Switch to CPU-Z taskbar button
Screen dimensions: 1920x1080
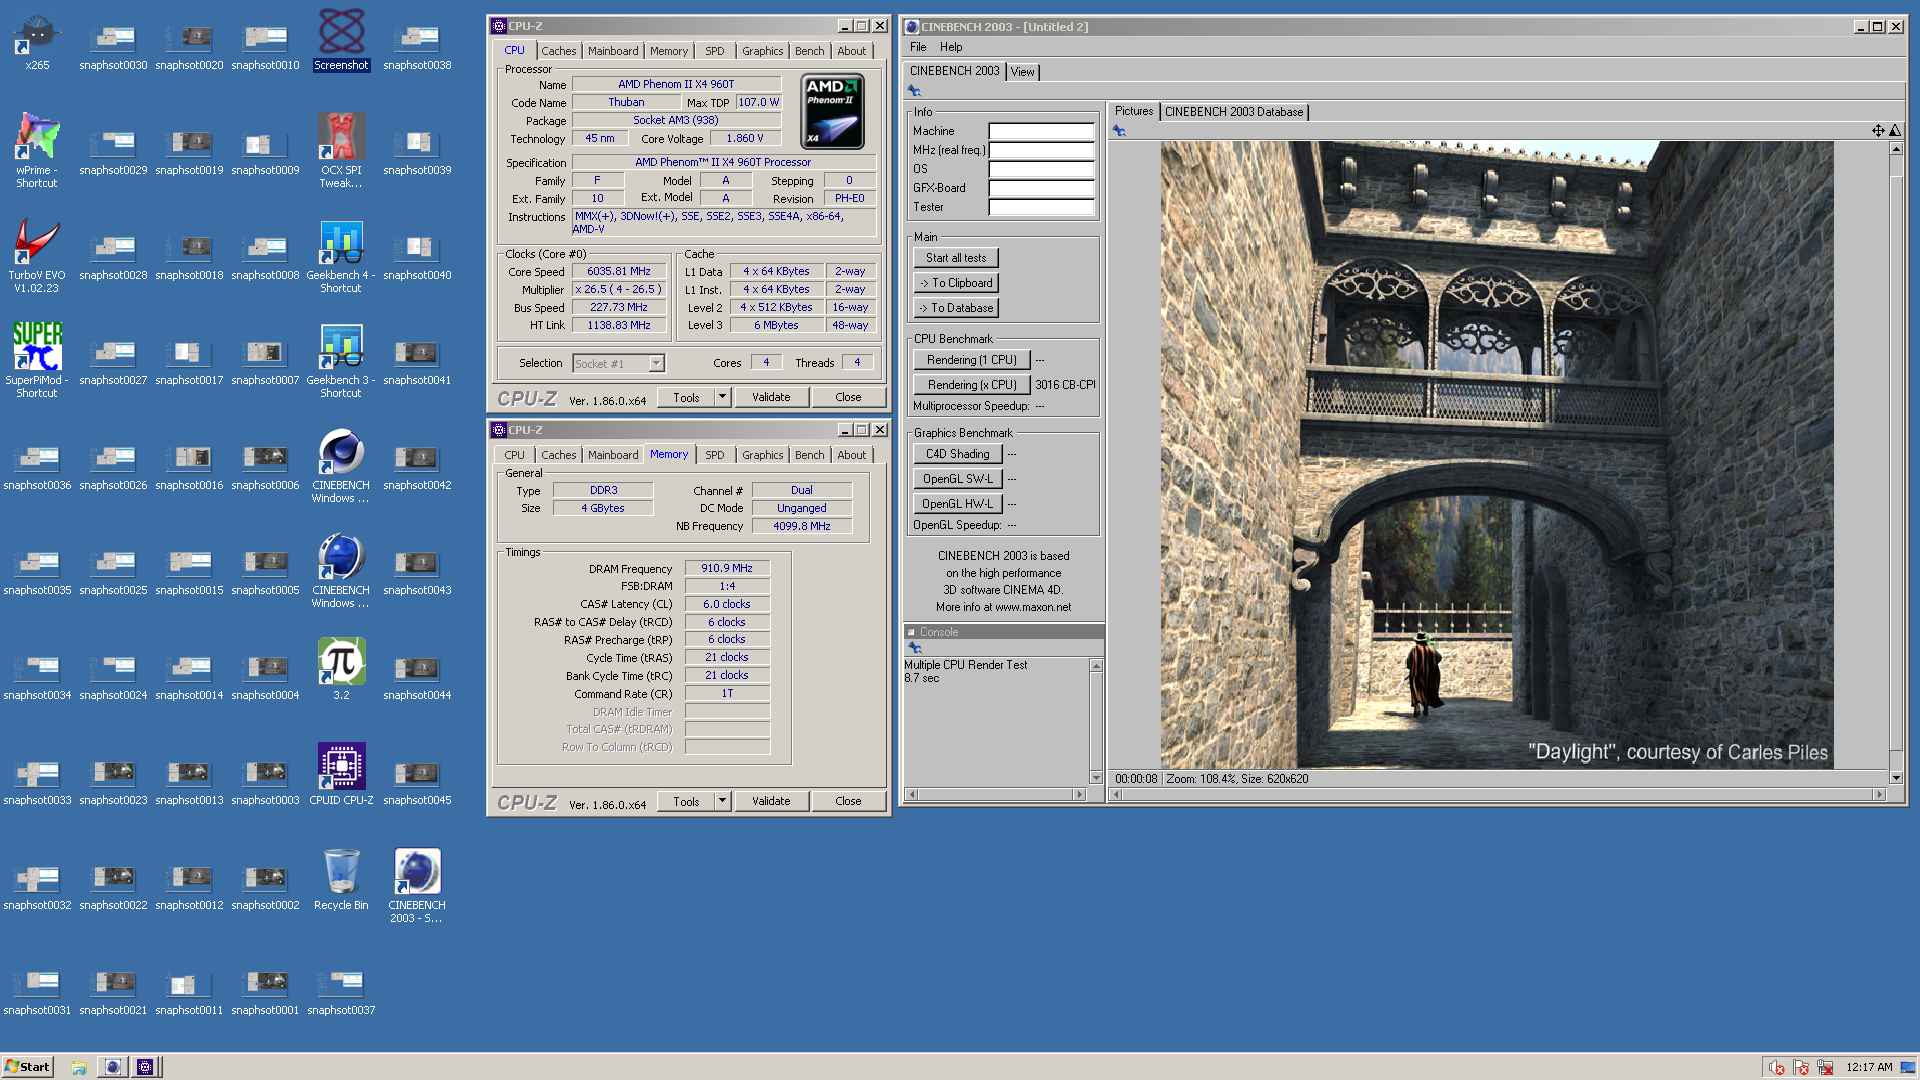pos(145,1067)
